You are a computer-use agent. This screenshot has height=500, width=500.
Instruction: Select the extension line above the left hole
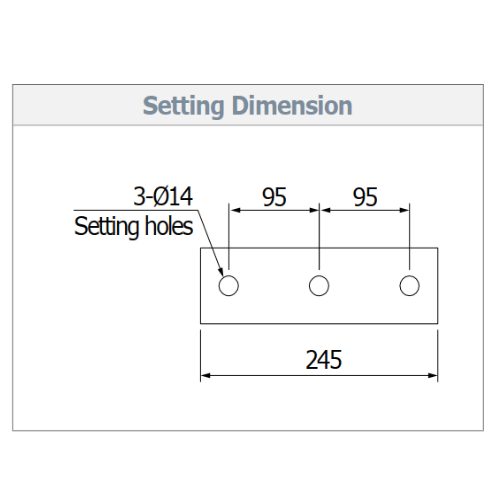click(229, 236)
